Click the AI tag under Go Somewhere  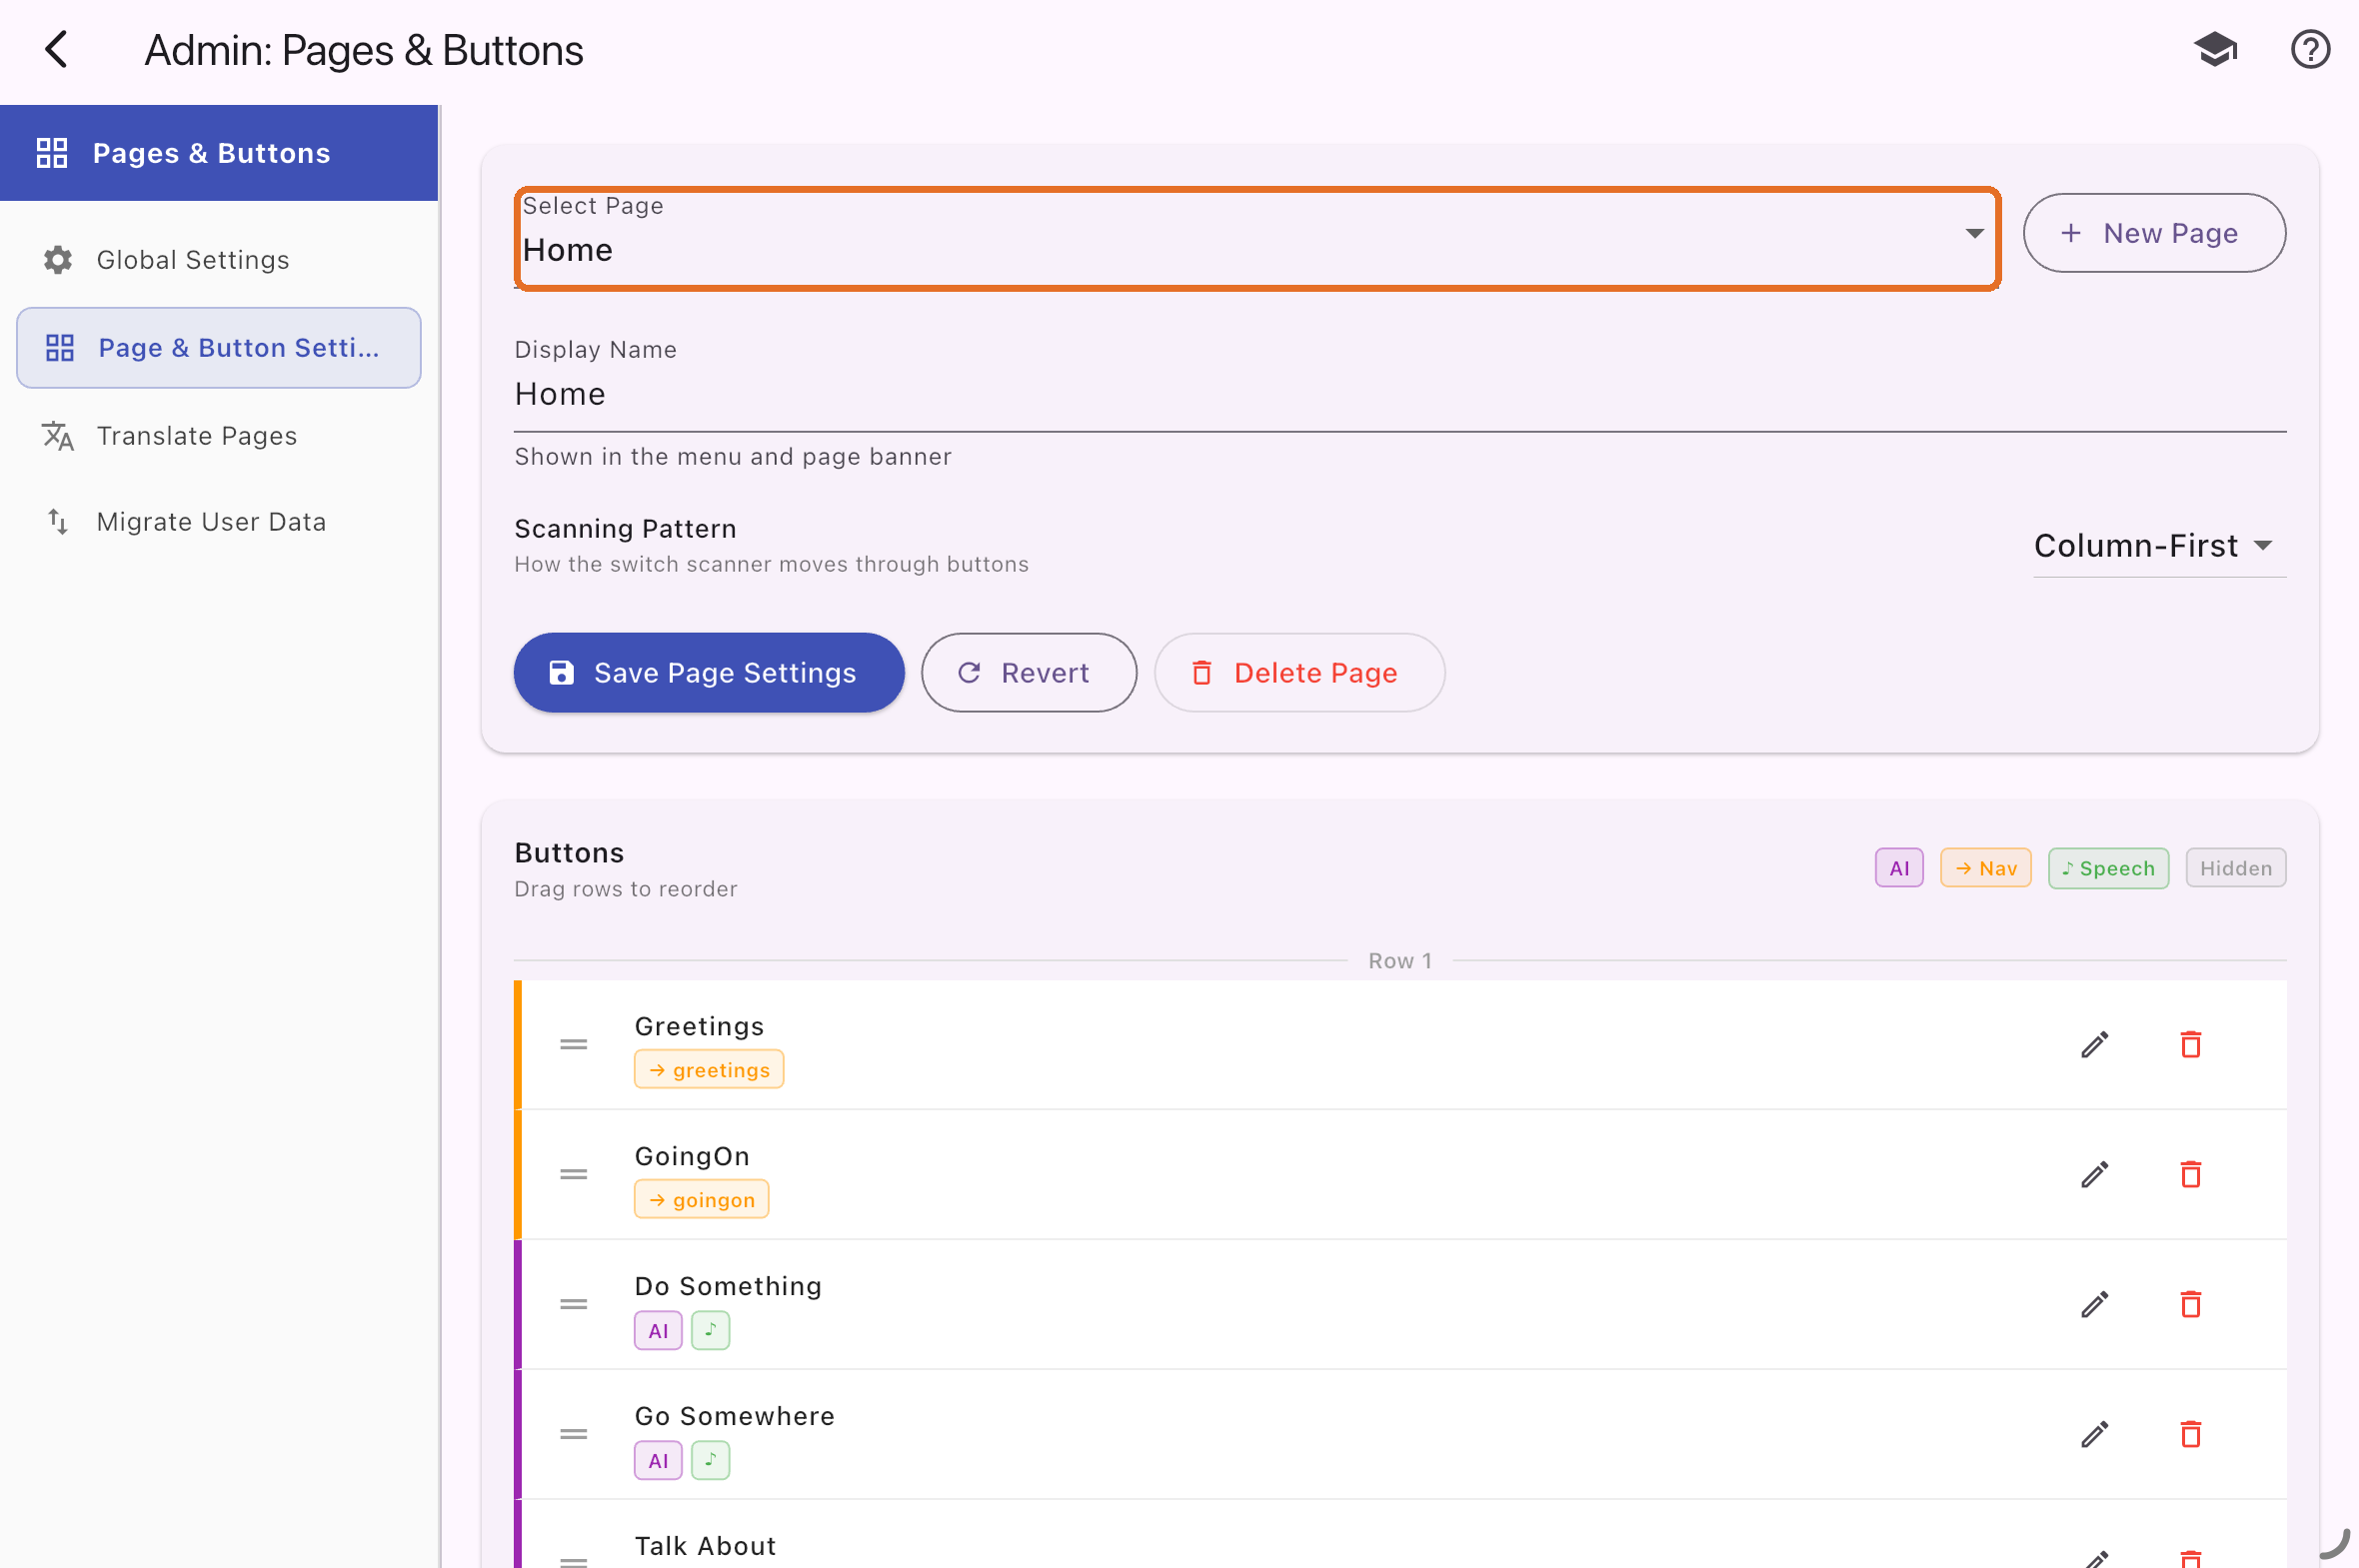(658, 1461)
